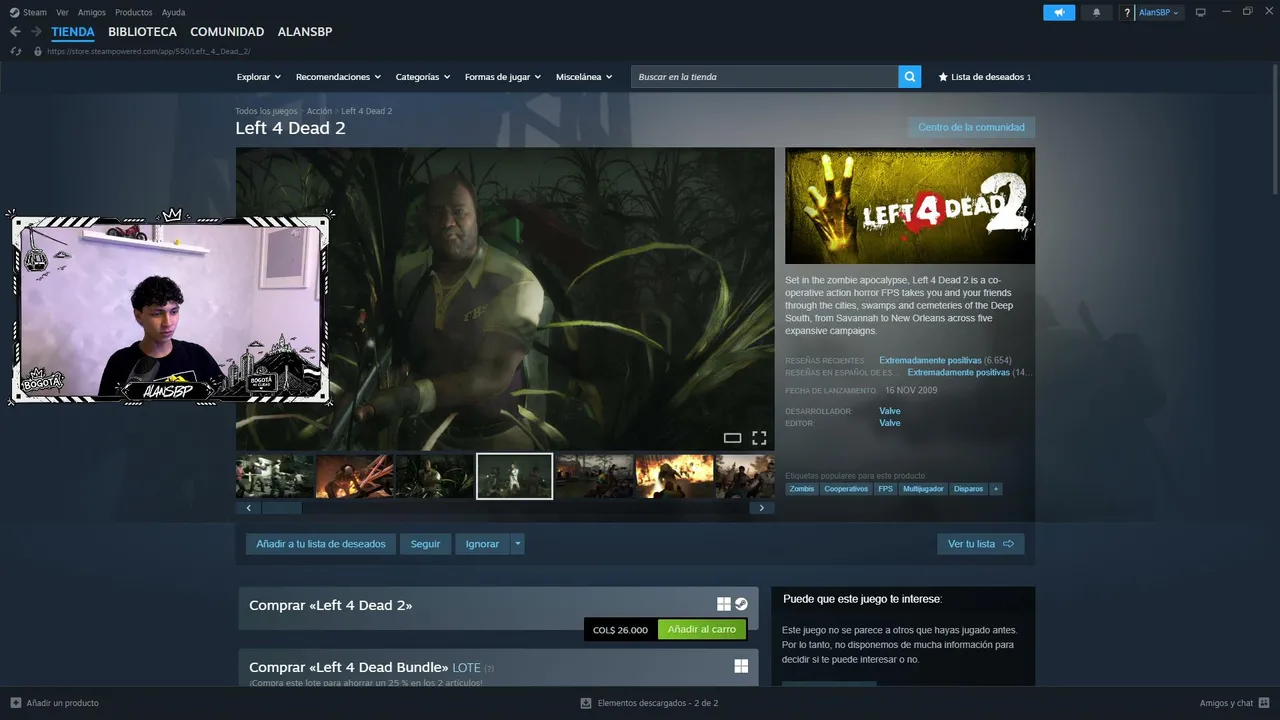Go back with the left arrow

tap(15, 32)
